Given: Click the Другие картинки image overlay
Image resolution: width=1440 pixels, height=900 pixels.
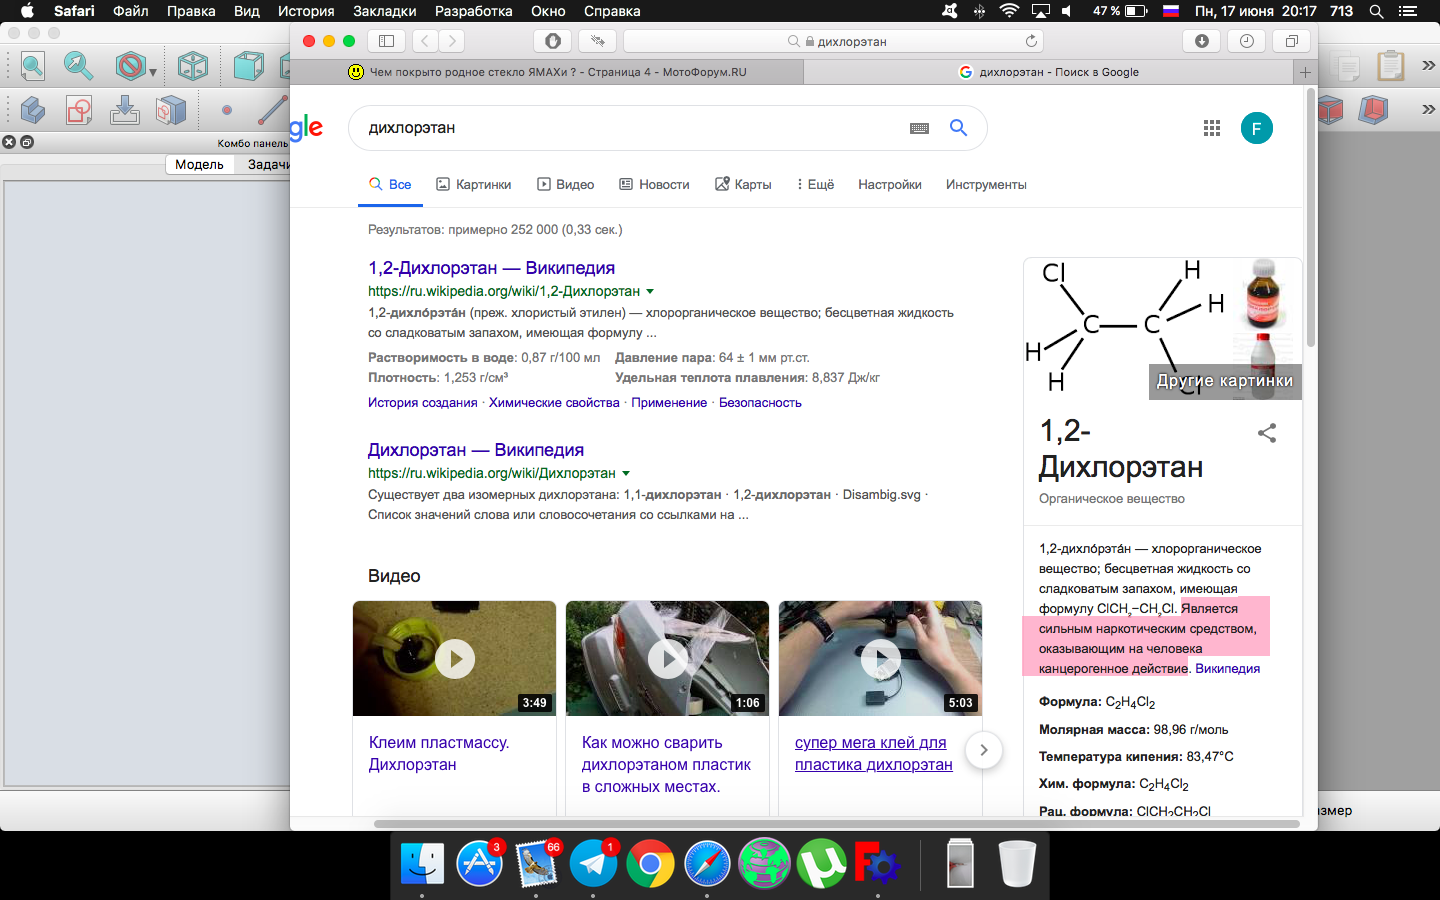Looking at the screenshot, I should pyautogui.click(x=1224, y=381).
